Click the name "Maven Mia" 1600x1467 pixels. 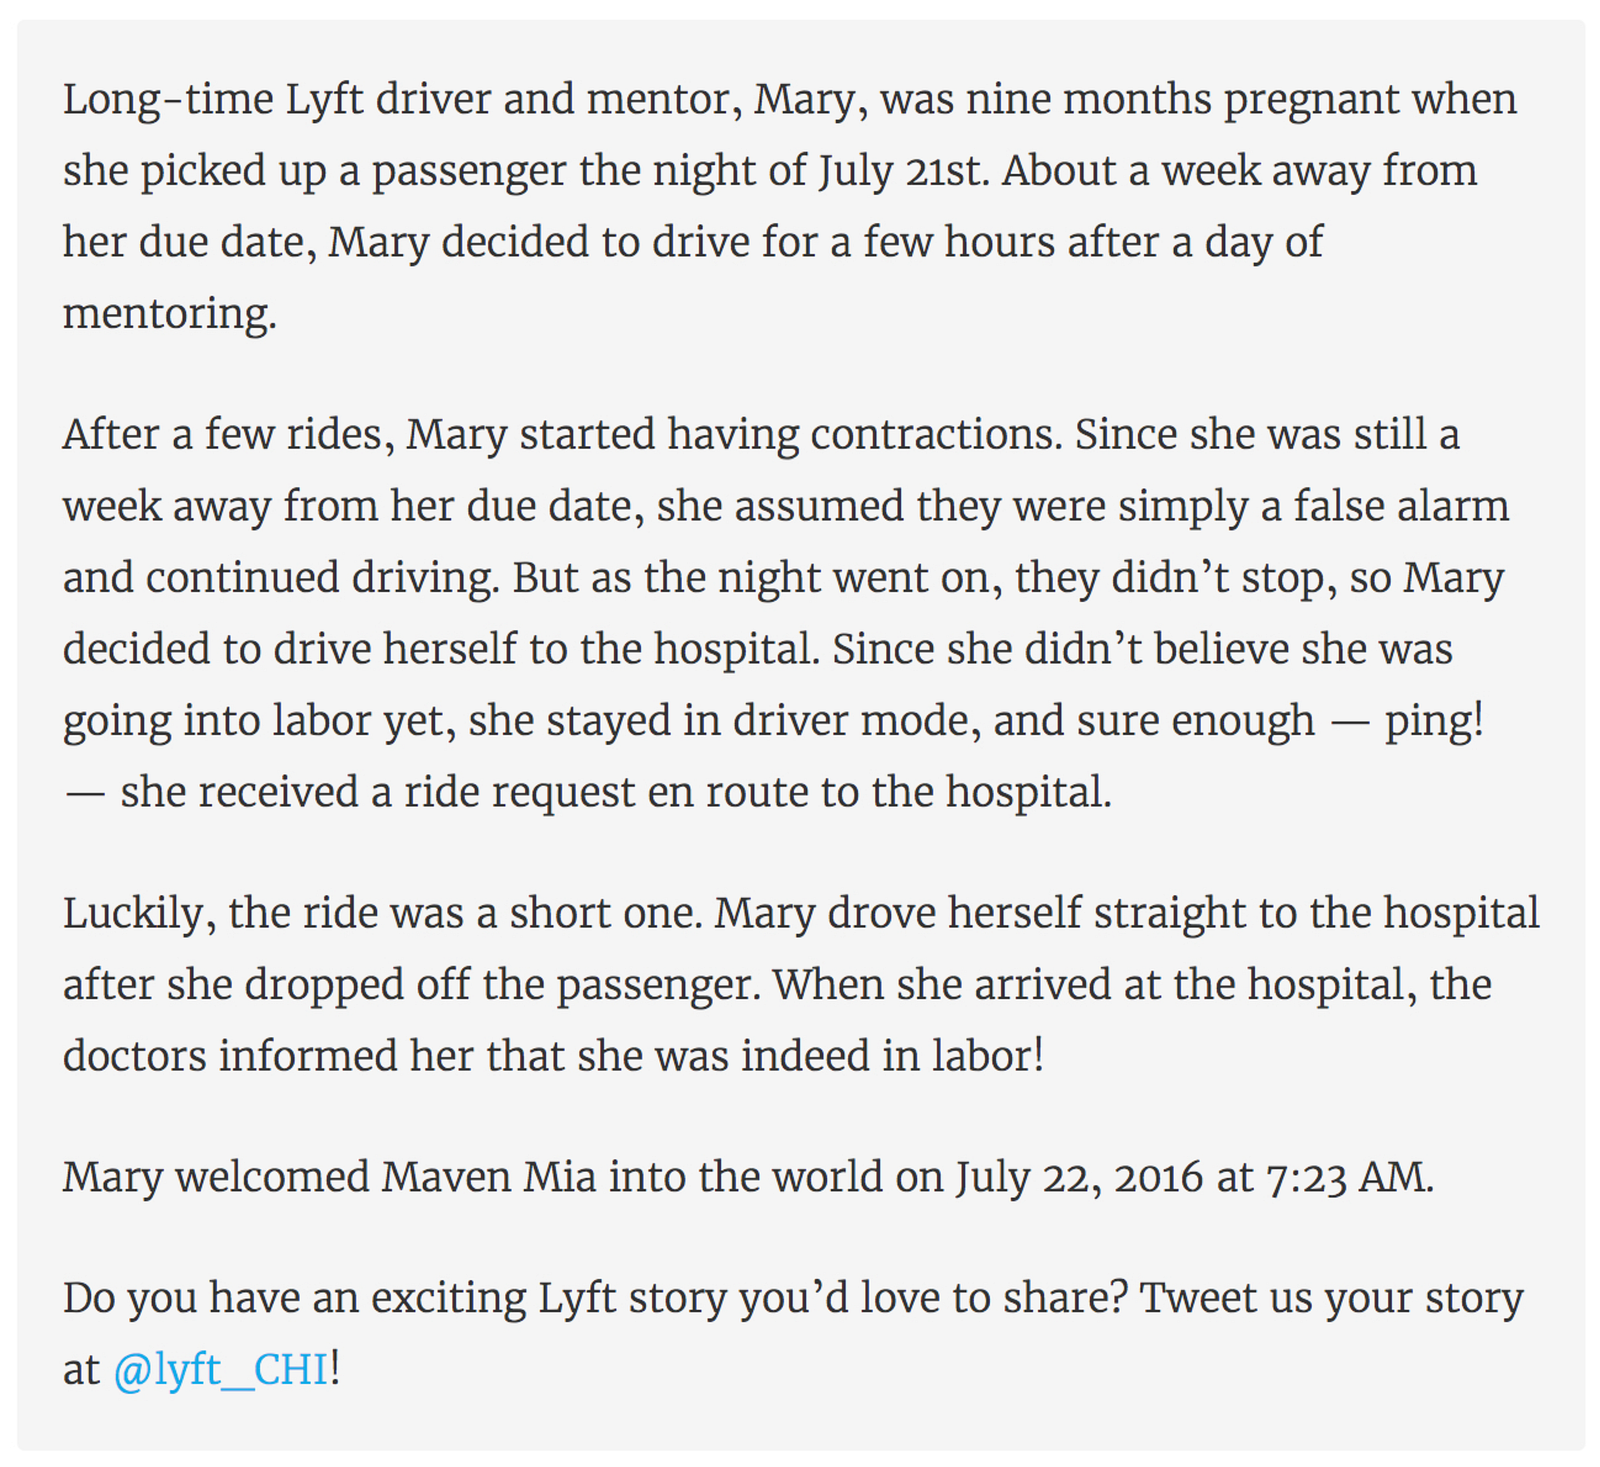pos(488,1177)
